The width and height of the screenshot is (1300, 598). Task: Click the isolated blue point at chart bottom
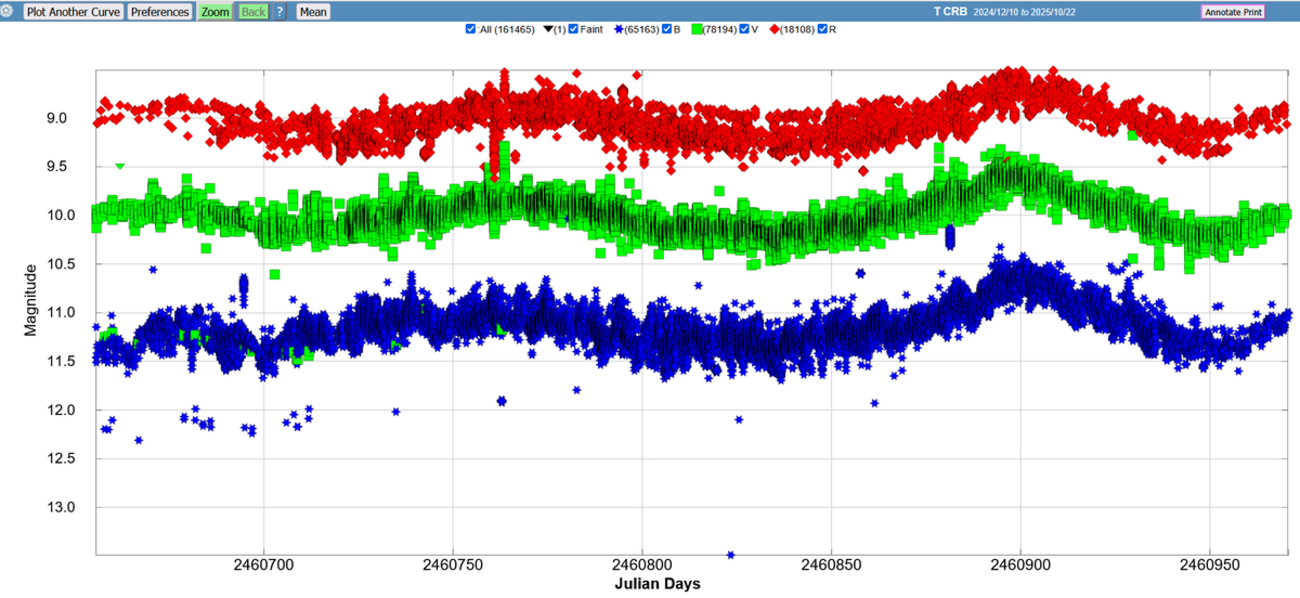click(731, 554)
